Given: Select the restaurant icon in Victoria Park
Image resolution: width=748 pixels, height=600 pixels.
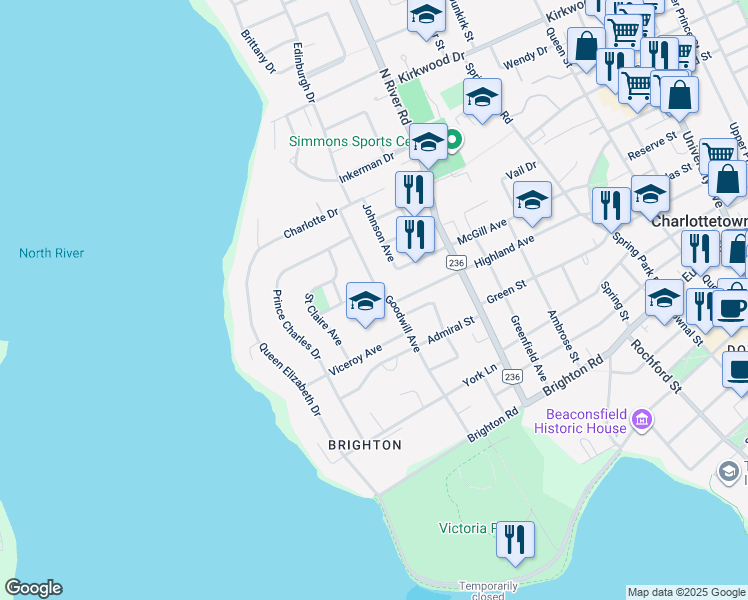Looking at the screenshot, I should (515, 539).
